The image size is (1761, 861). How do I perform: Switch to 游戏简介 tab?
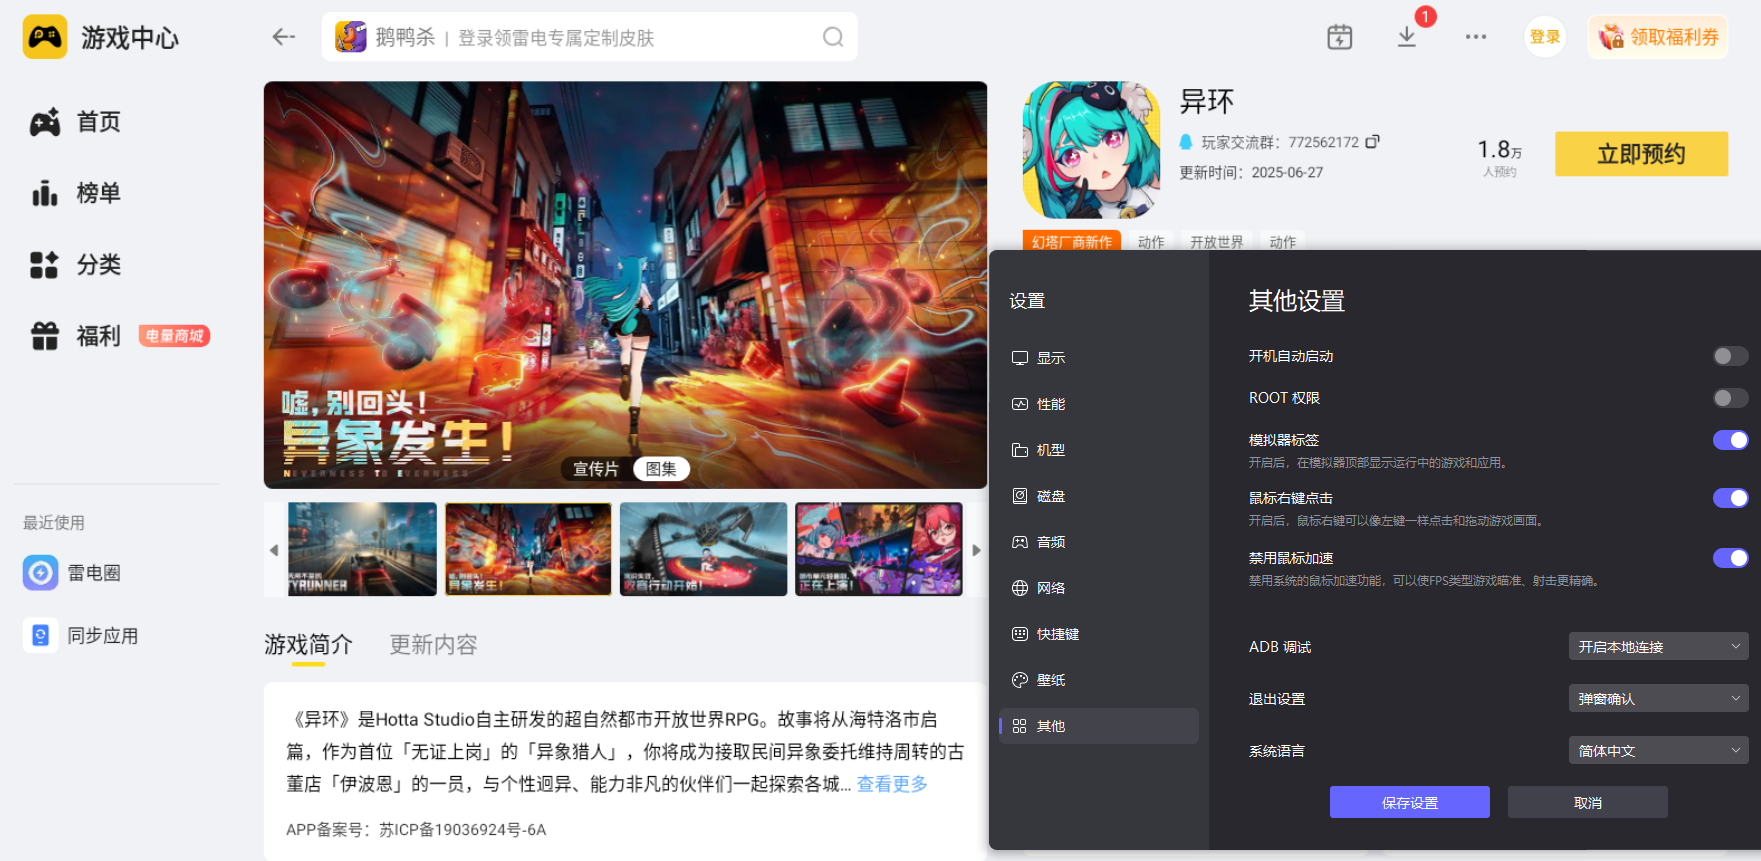tap(308, 645)
